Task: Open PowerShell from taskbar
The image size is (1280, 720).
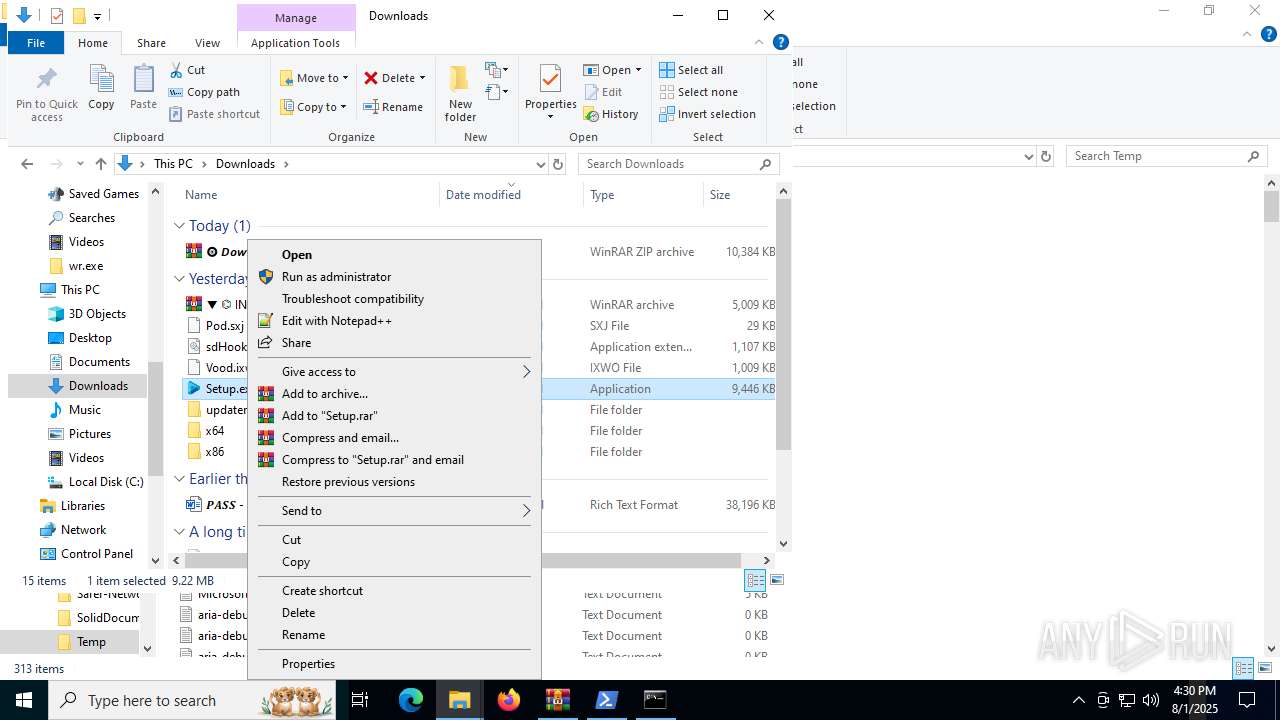Action: tap(606, 700)
